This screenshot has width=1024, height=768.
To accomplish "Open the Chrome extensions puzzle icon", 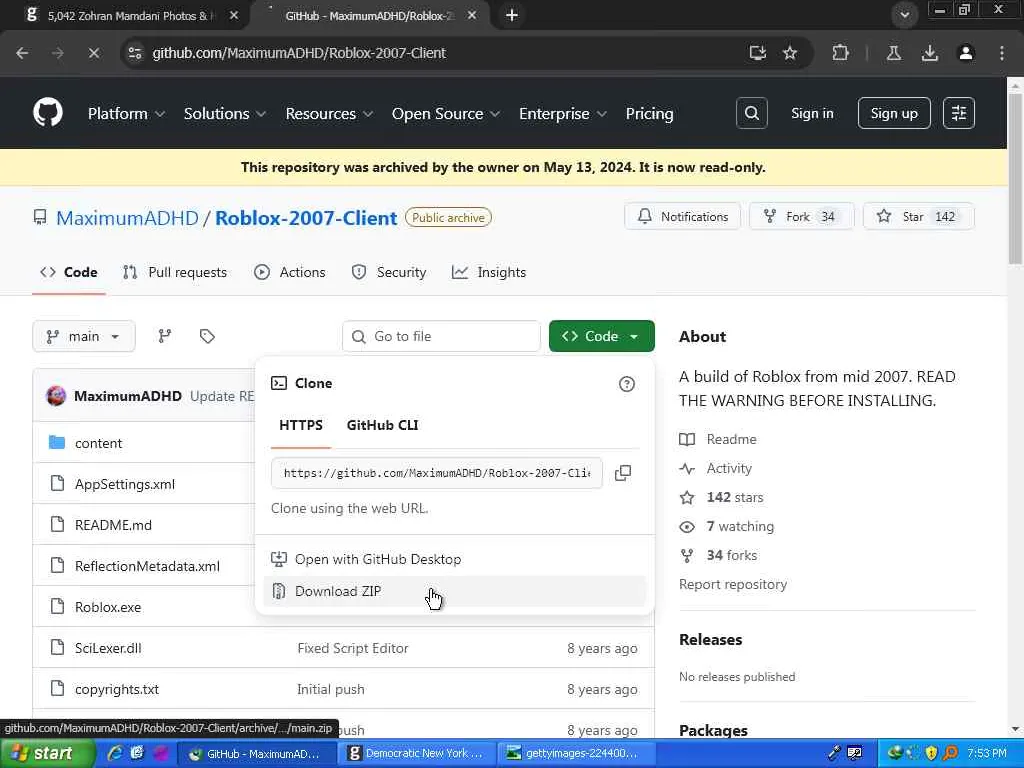I will coord(840,53).
